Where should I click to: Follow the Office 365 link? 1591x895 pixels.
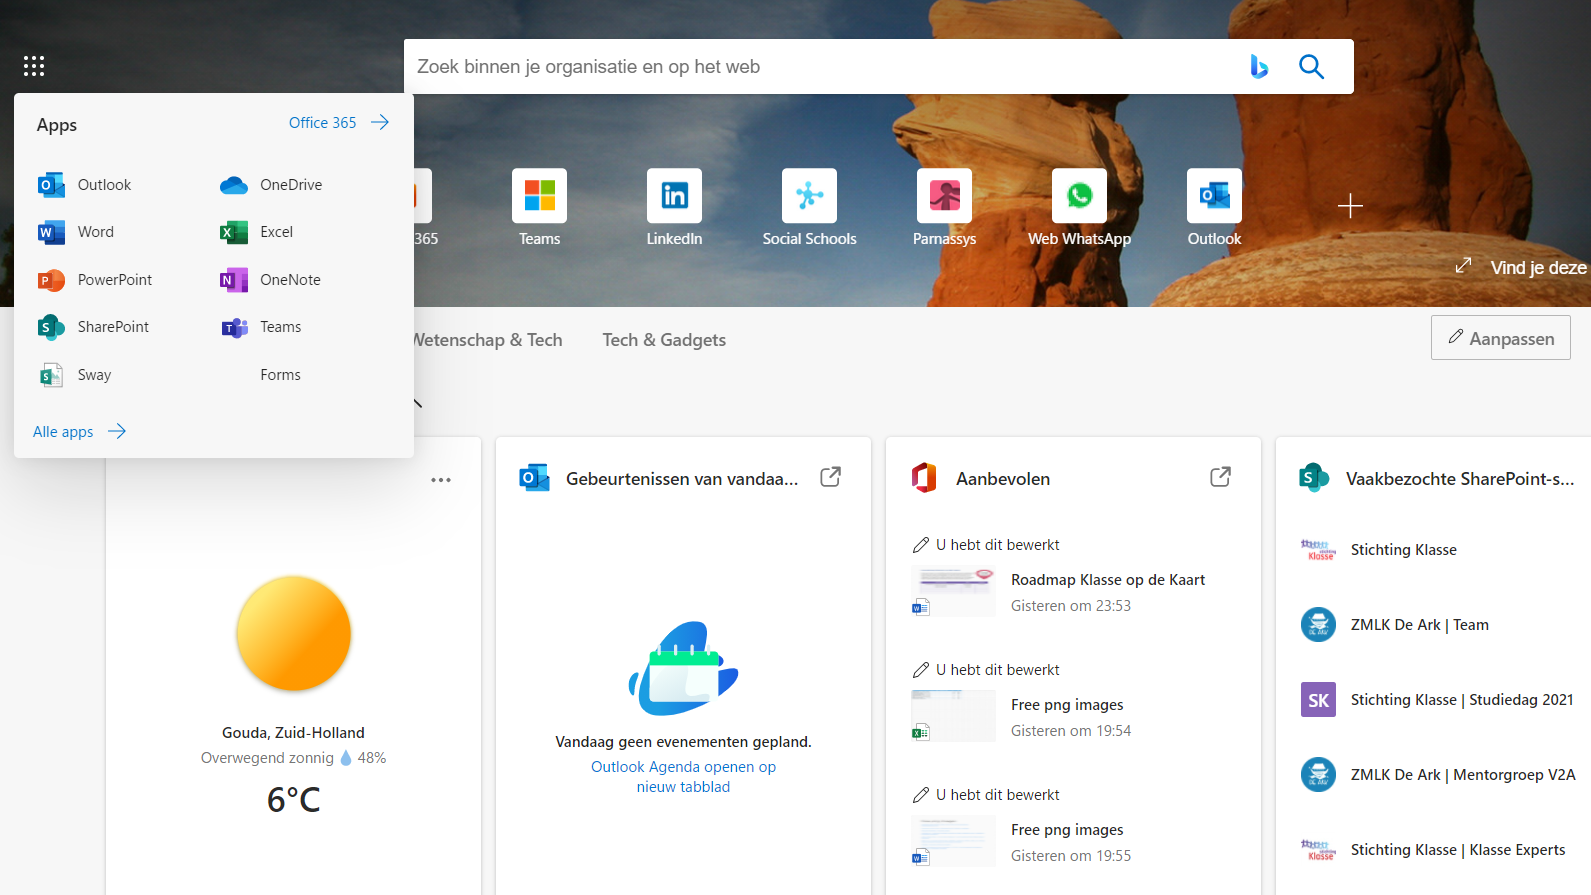coord(339,122)
